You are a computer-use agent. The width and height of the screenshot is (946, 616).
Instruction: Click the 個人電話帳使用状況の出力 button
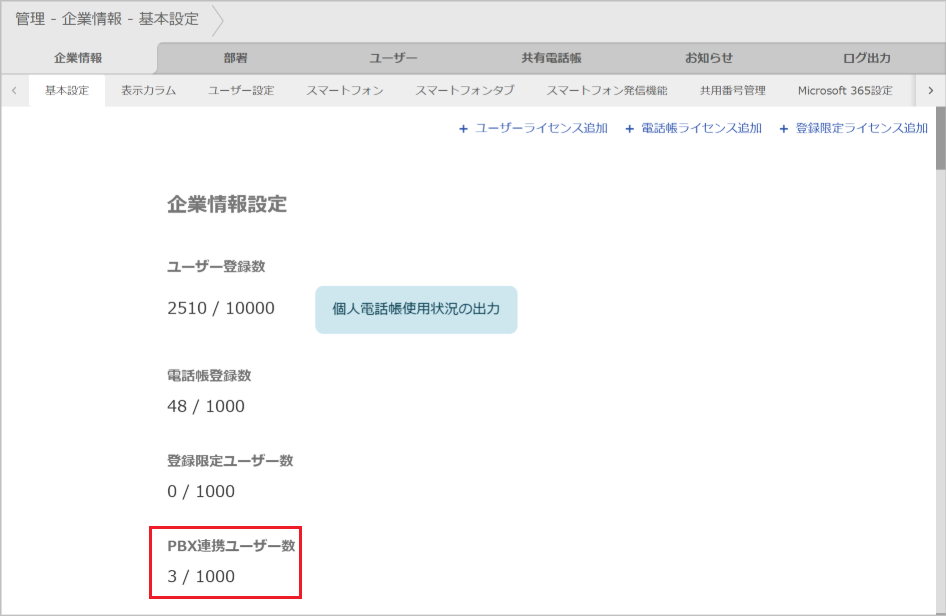[416, 310]
